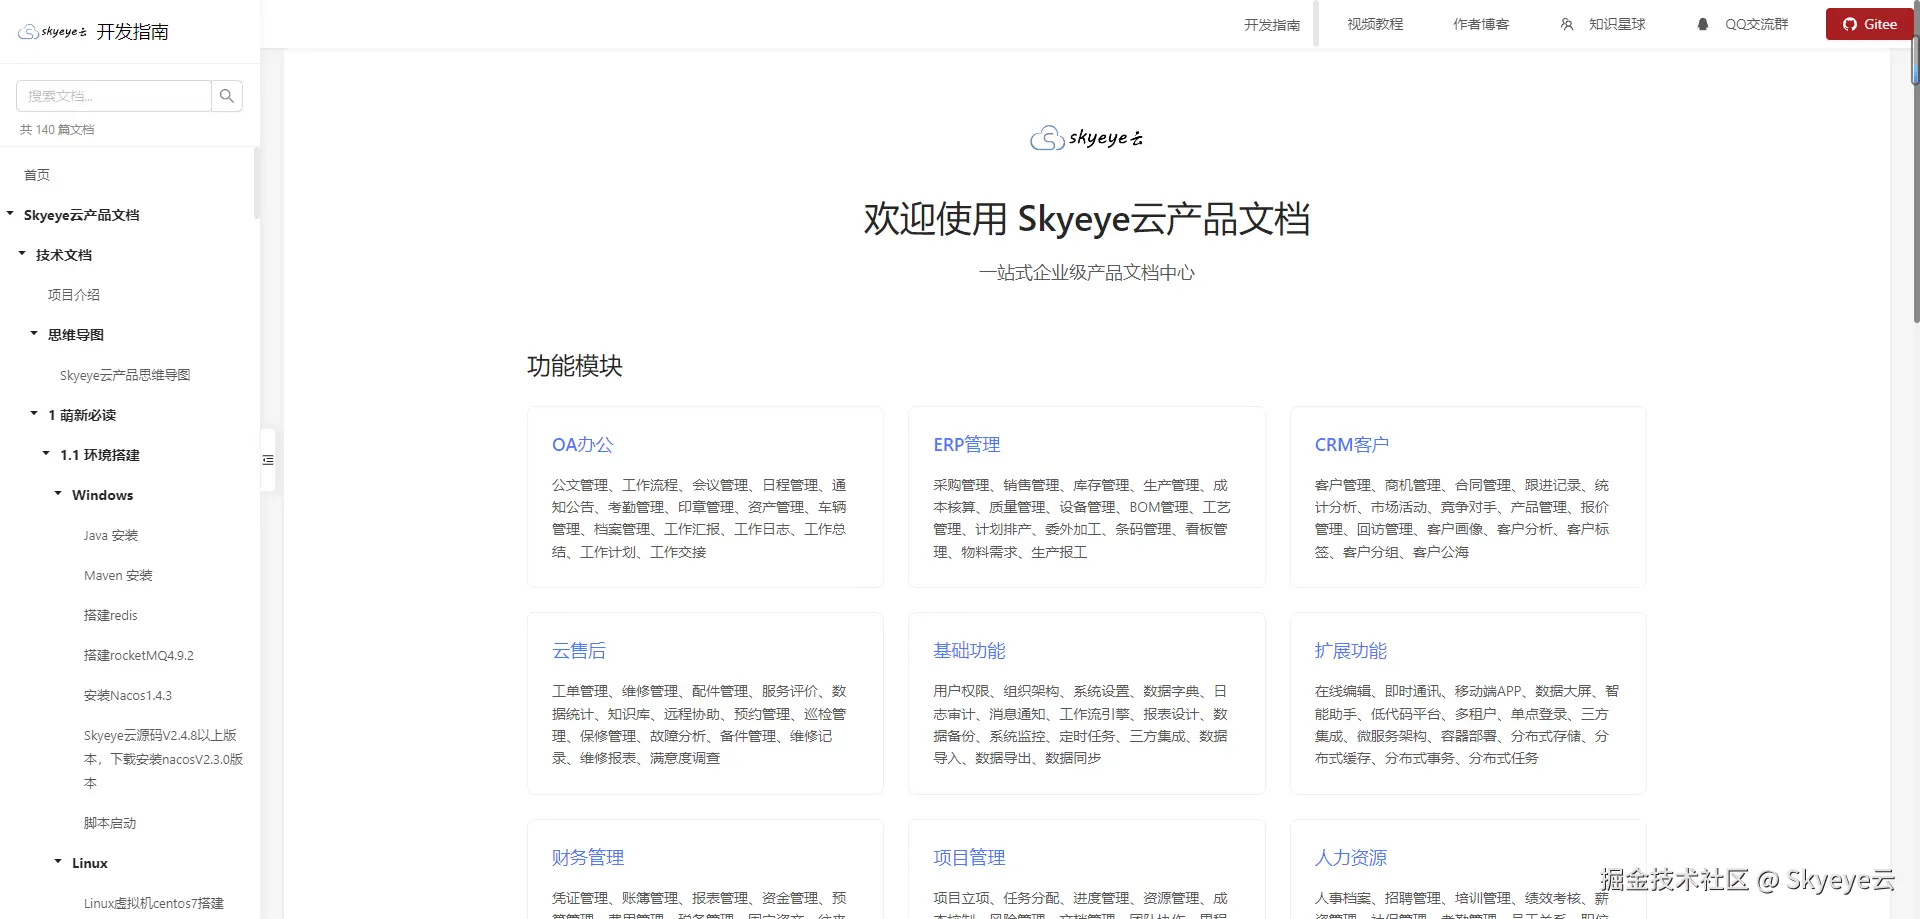The height and width of the screenshot is (919, 1920).
Task: Open the 作者博客 nav item
Action: click(x=1481, y=24)
